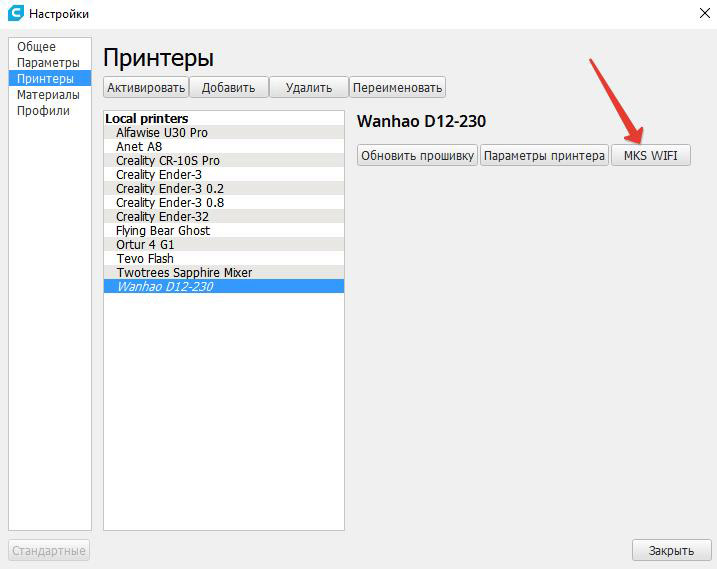Choose the Anet A8 printer
The image size is (717, 569).
[139, 146]
